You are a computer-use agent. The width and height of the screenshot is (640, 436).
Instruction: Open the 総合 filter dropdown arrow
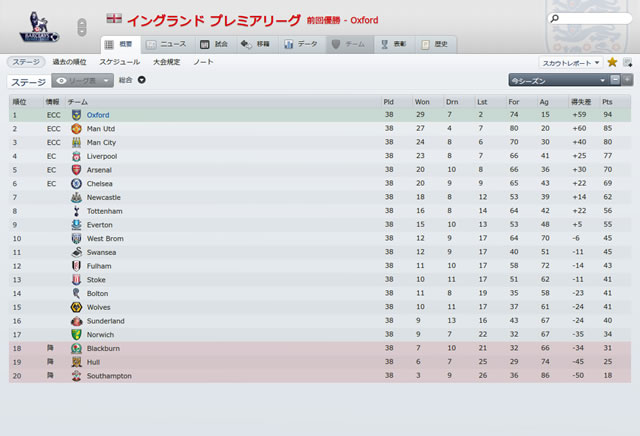[x=142, y=80]
